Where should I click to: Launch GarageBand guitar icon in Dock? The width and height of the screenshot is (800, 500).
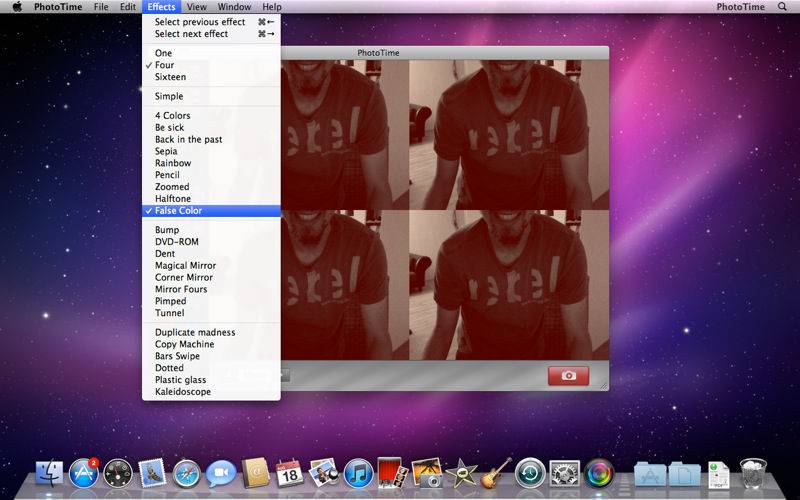pyautogui.click(x=495, y=471)
